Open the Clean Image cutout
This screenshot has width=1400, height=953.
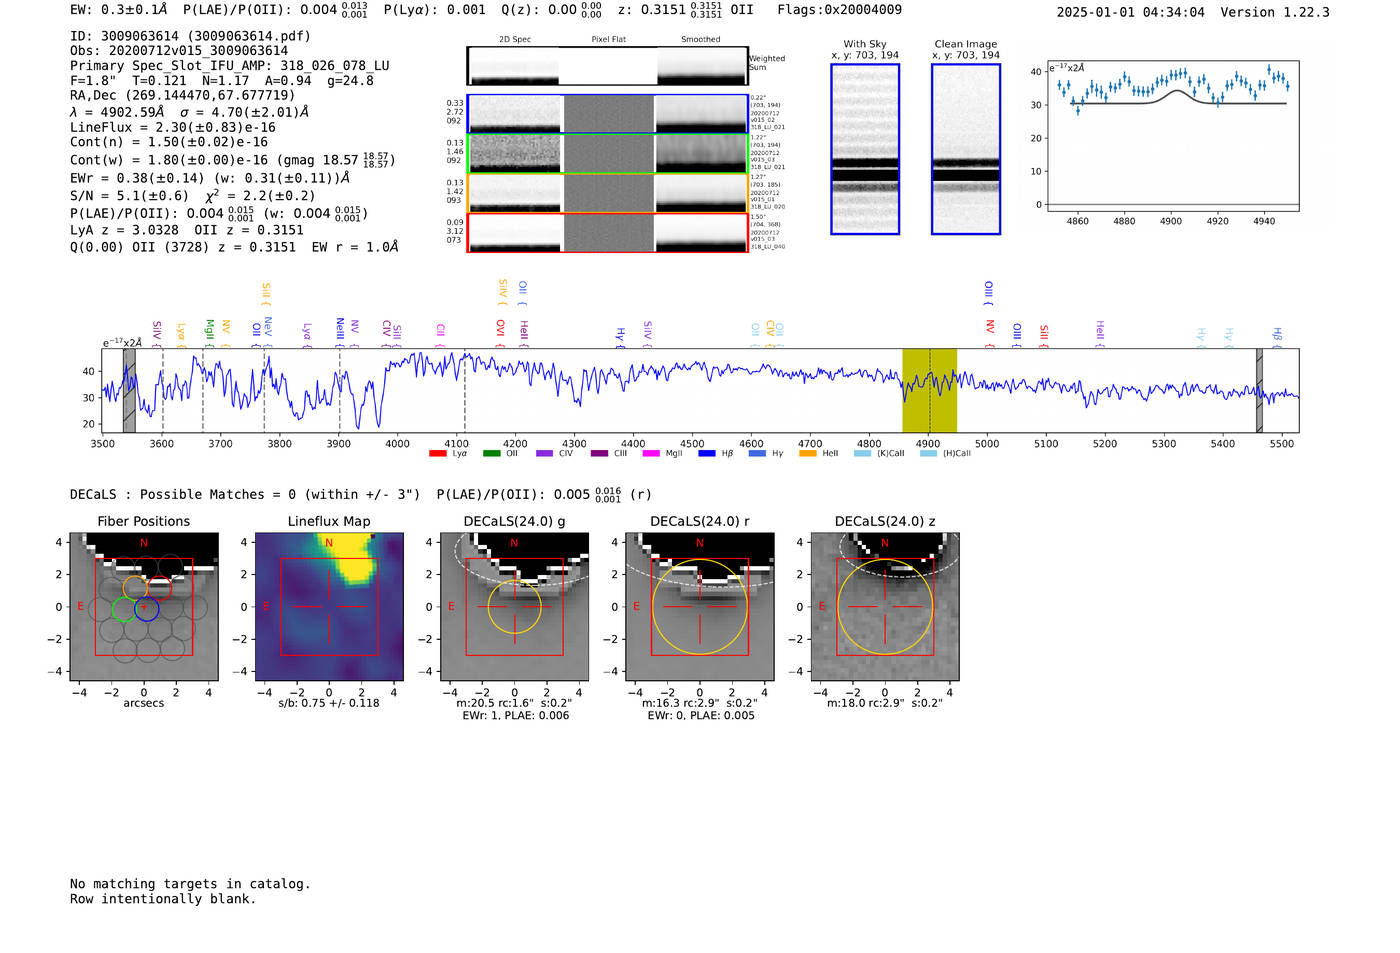click(x=966, y=149)
